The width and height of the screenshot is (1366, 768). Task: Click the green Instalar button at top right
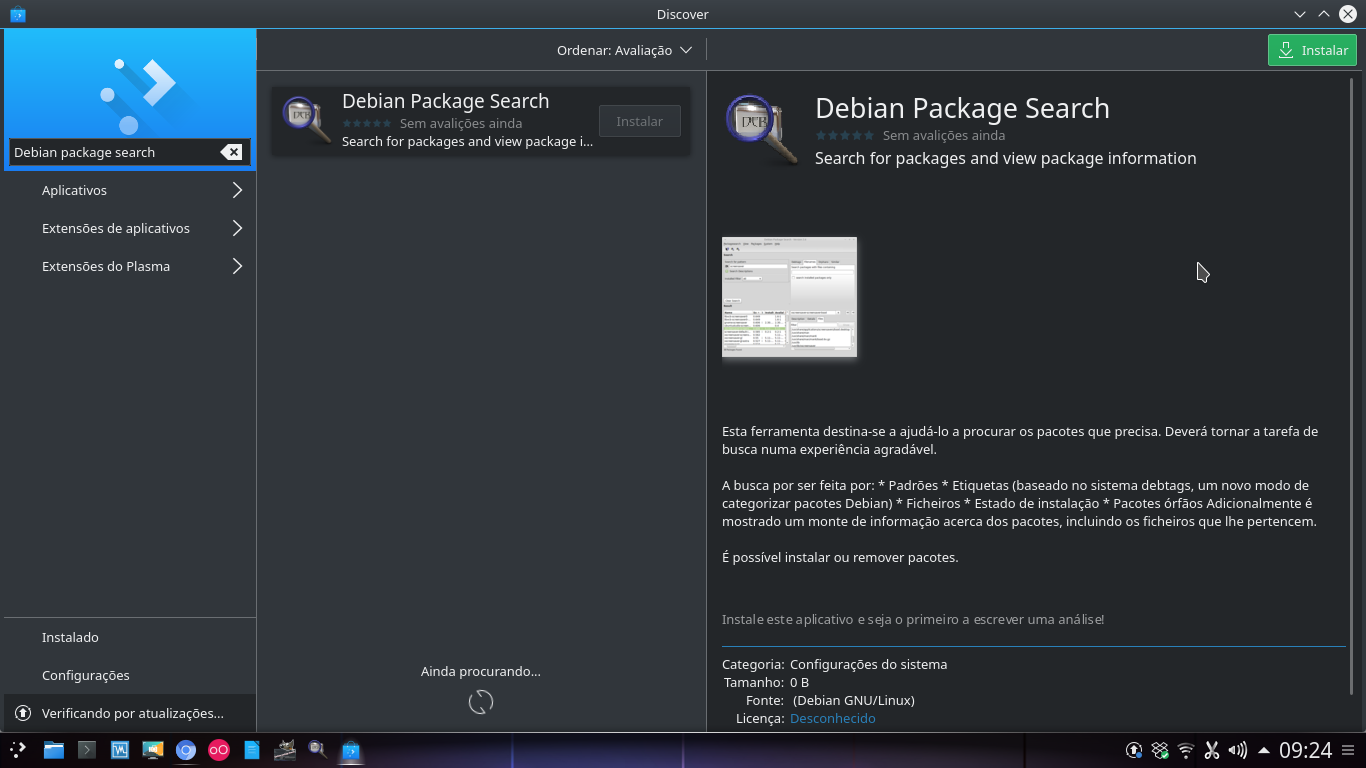pos(1312,50)
